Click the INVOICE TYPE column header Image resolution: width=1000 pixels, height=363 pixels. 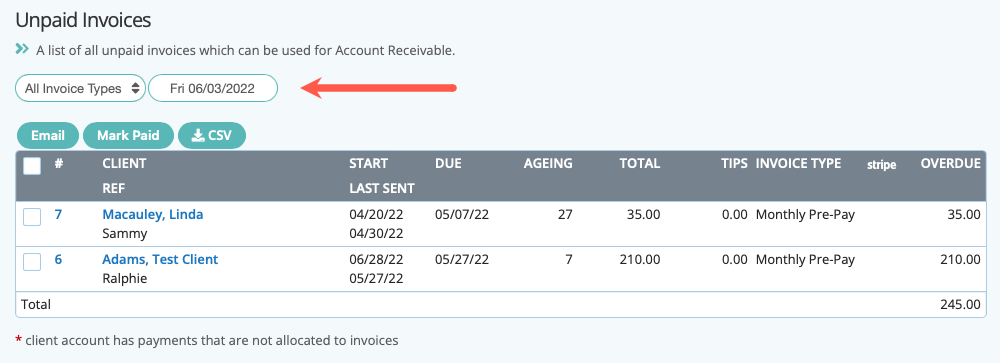798,164
